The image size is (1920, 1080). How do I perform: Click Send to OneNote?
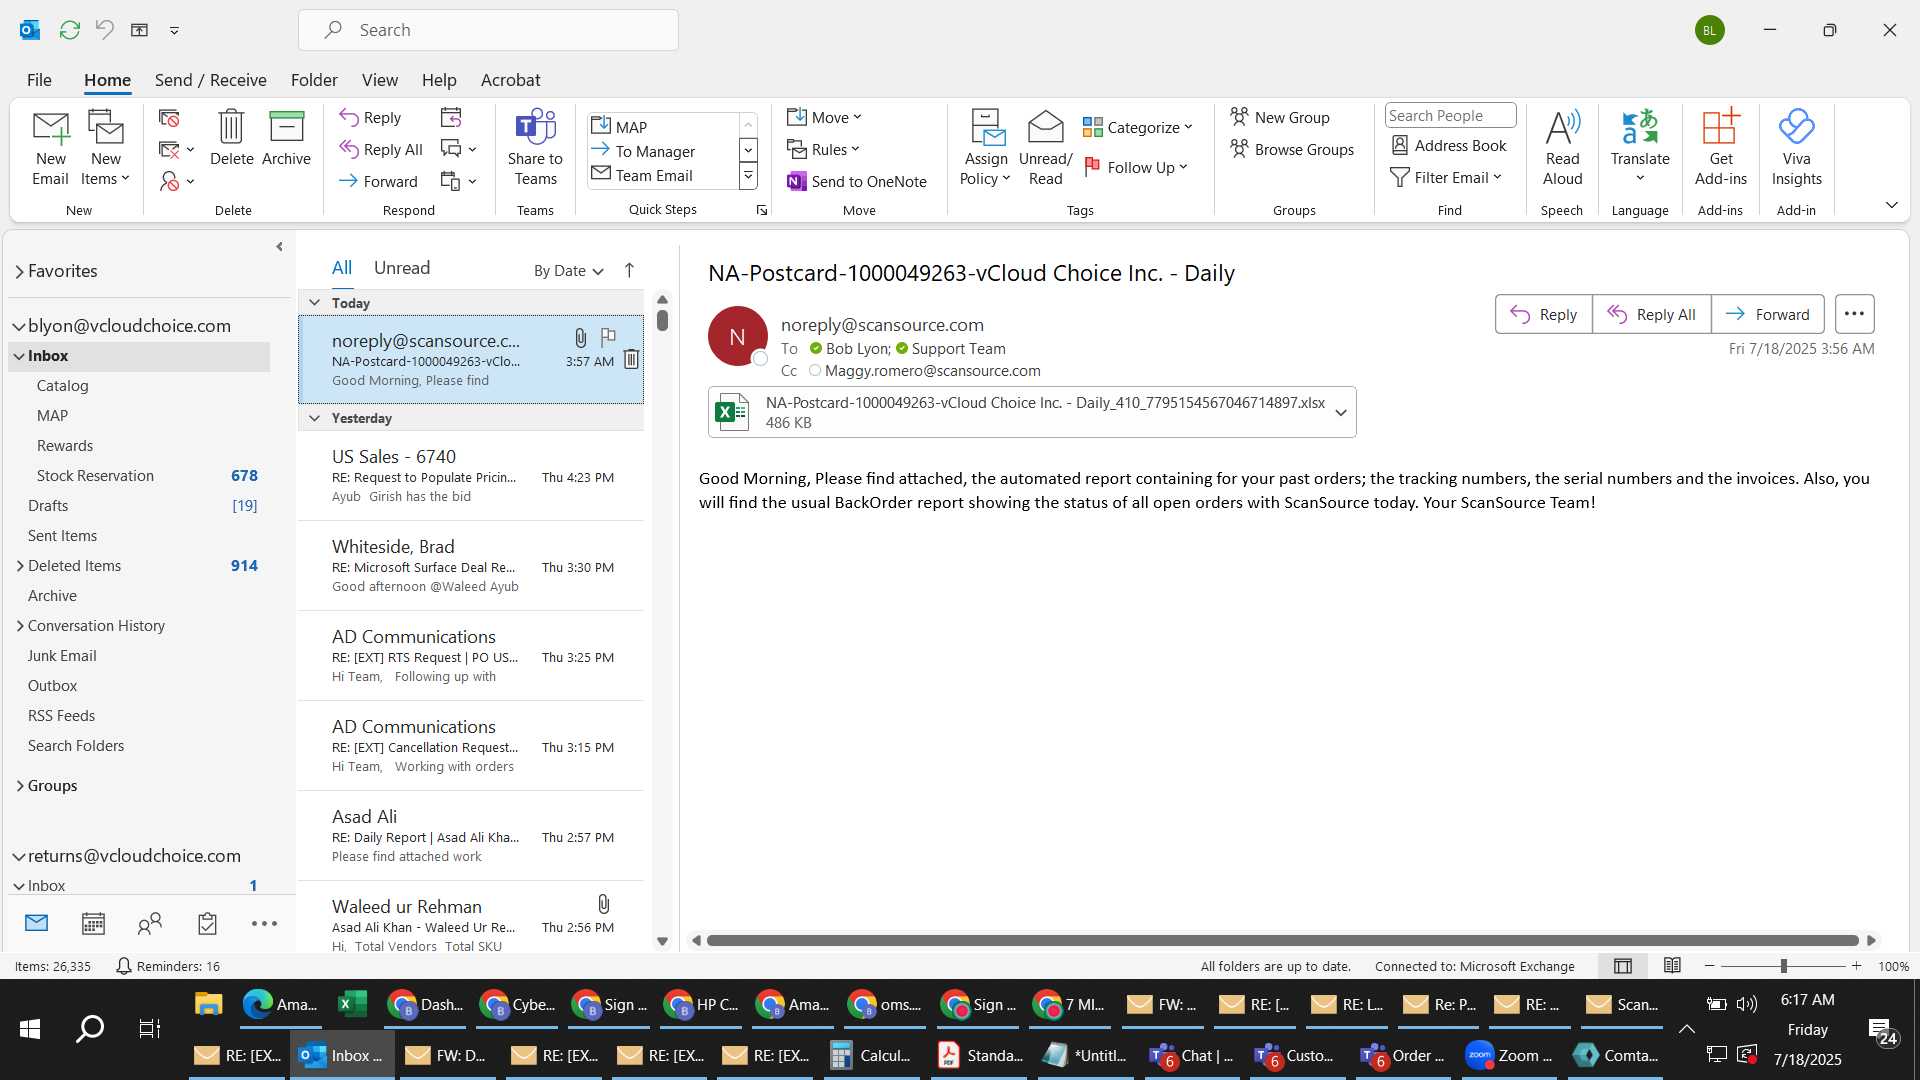[x=857, y=181]
